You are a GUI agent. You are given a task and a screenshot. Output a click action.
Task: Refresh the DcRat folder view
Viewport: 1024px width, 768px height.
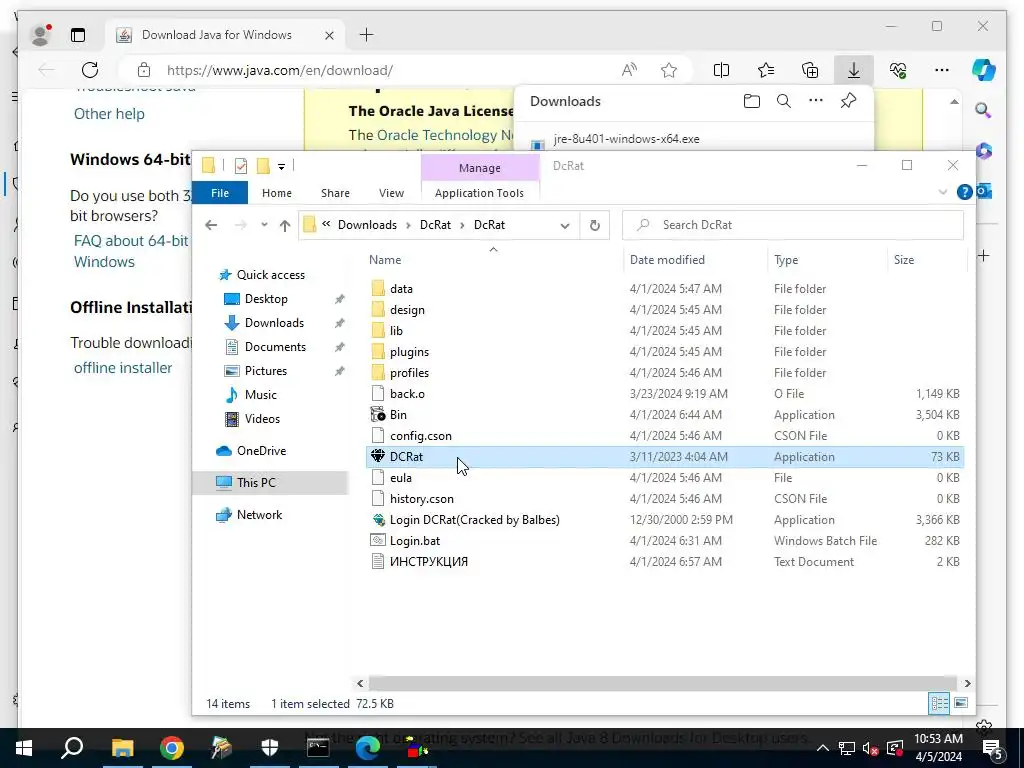coord(594,225)
